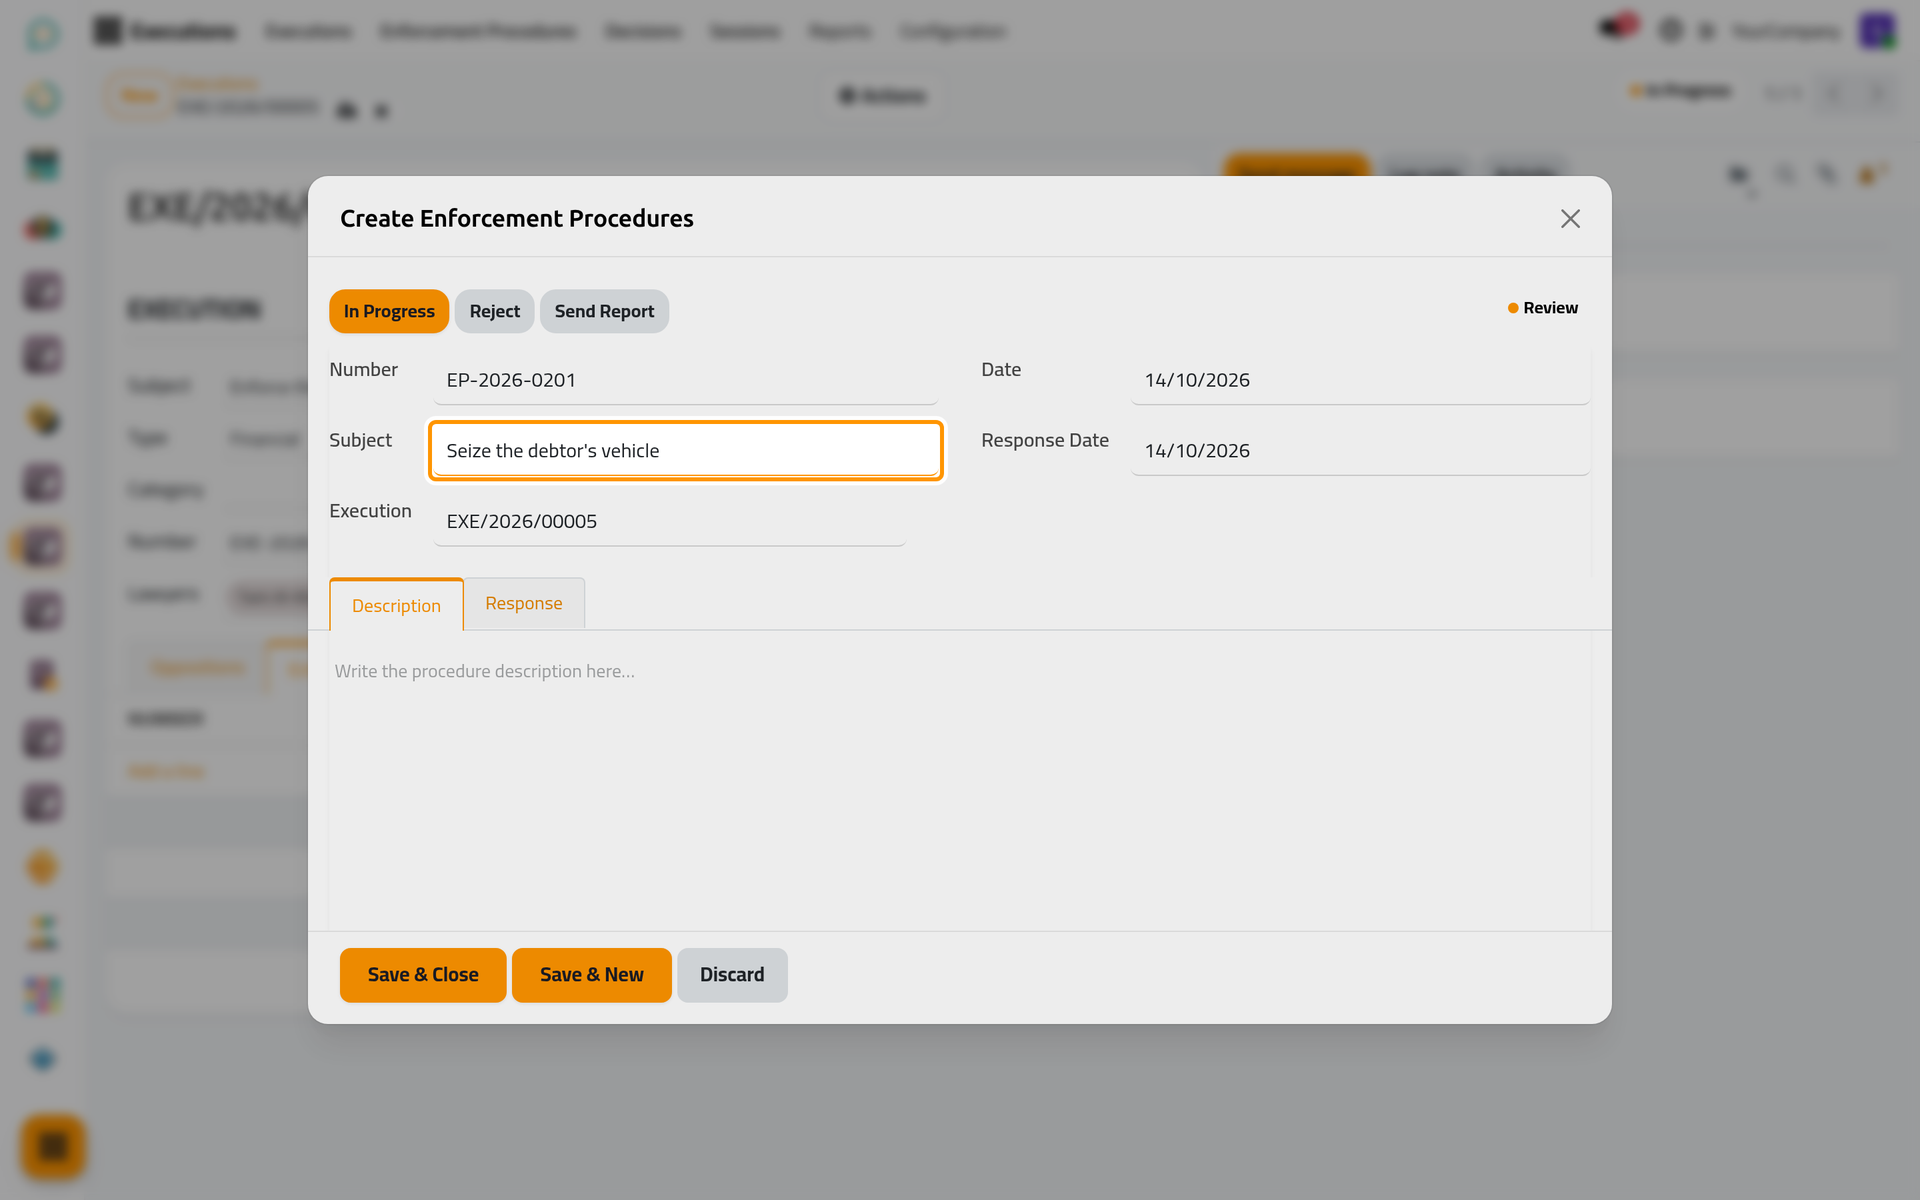Set status with In Progress button

(x=389, y=311)
